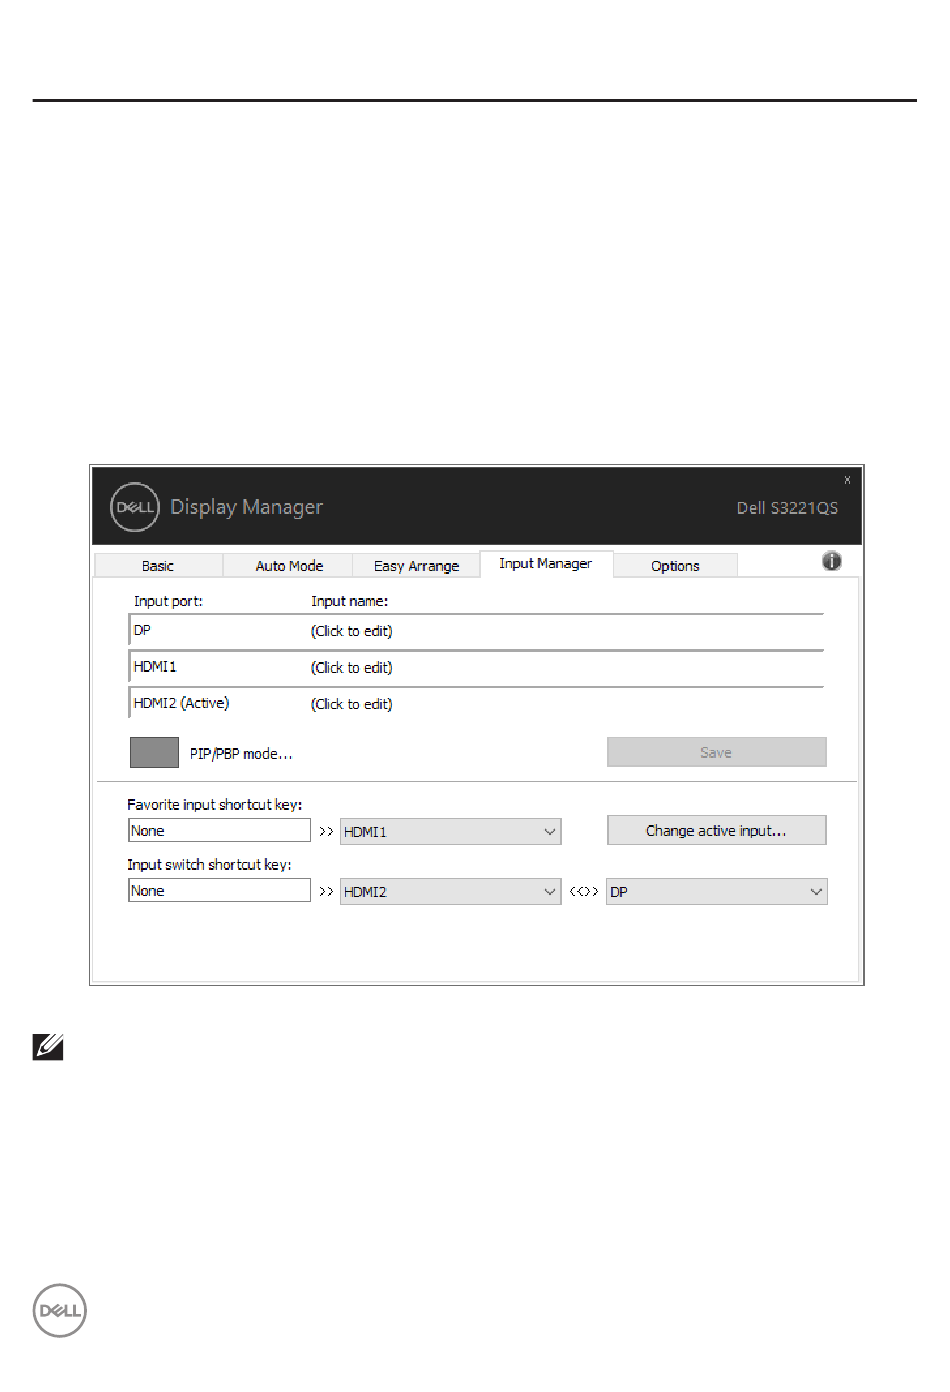Edit the input name for HDMI2 (Active)
The width and height of the screenshot is (950, 1392).
click(x=352, y=705)
